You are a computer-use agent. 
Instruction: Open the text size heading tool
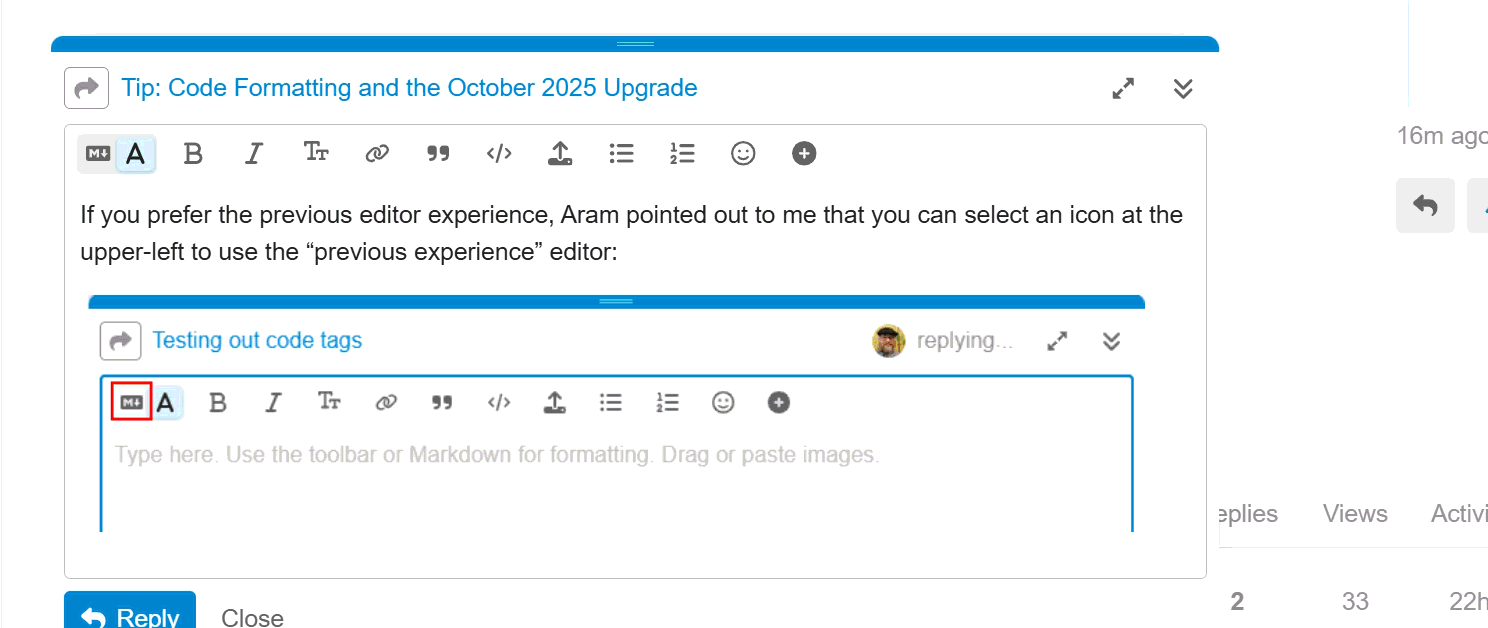coord(316,153)
